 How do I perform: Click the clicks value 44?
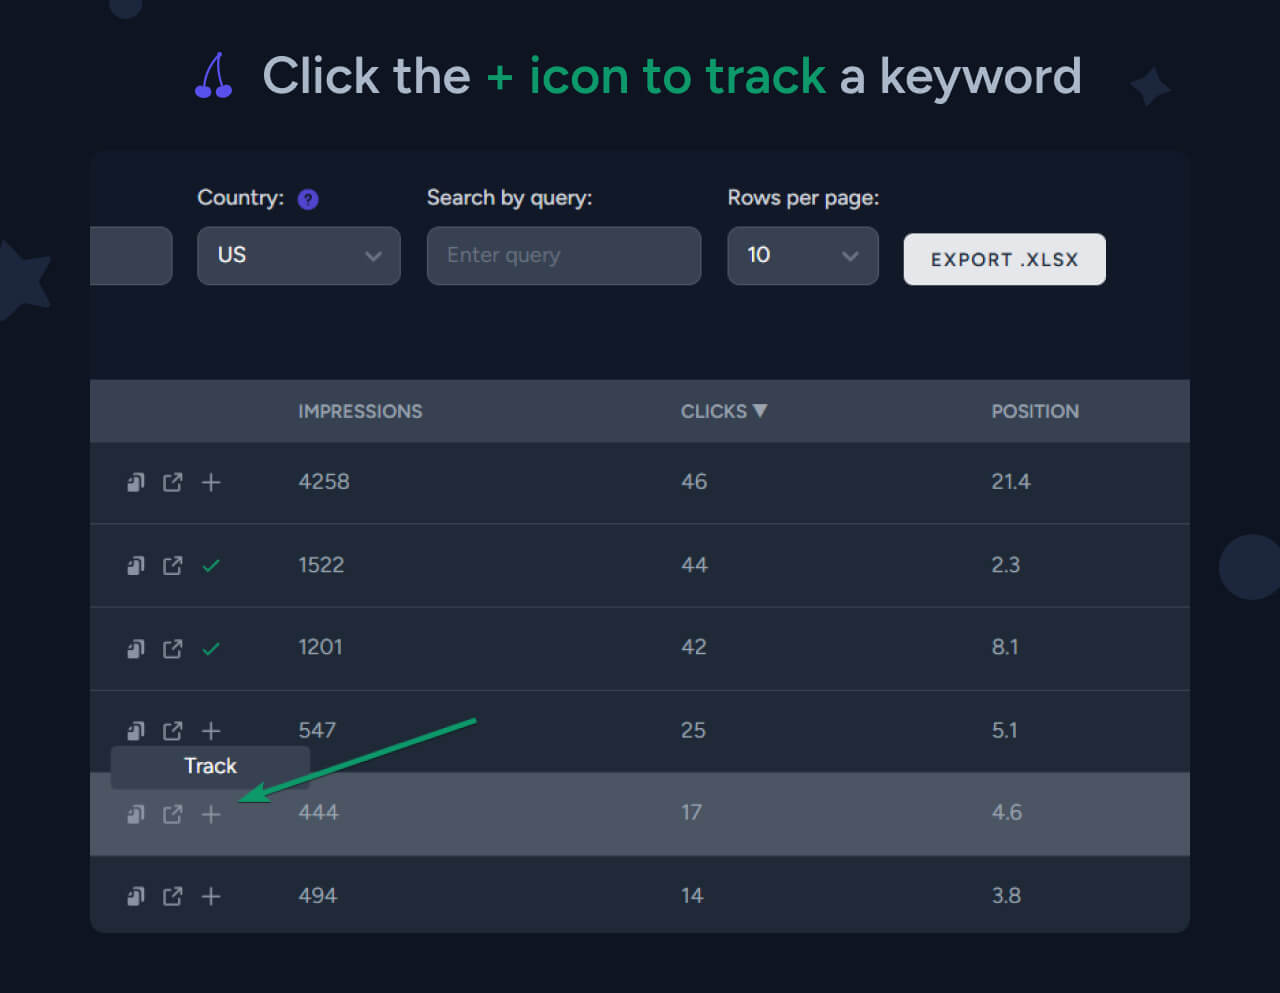click(x=694, y=565)
